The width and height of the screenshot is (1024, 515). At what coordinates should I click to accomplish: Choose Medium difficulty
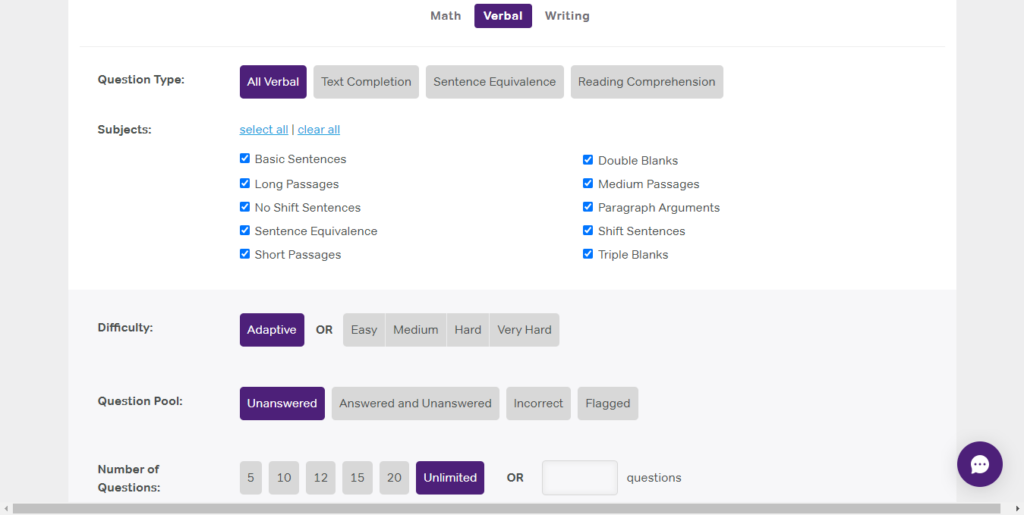click(x=415, y=330)
